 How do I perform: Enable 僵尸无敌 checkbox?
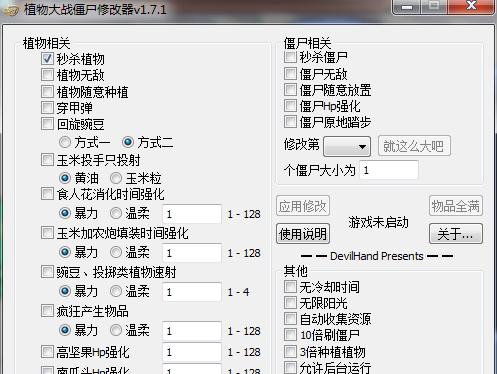click(290, 73)
